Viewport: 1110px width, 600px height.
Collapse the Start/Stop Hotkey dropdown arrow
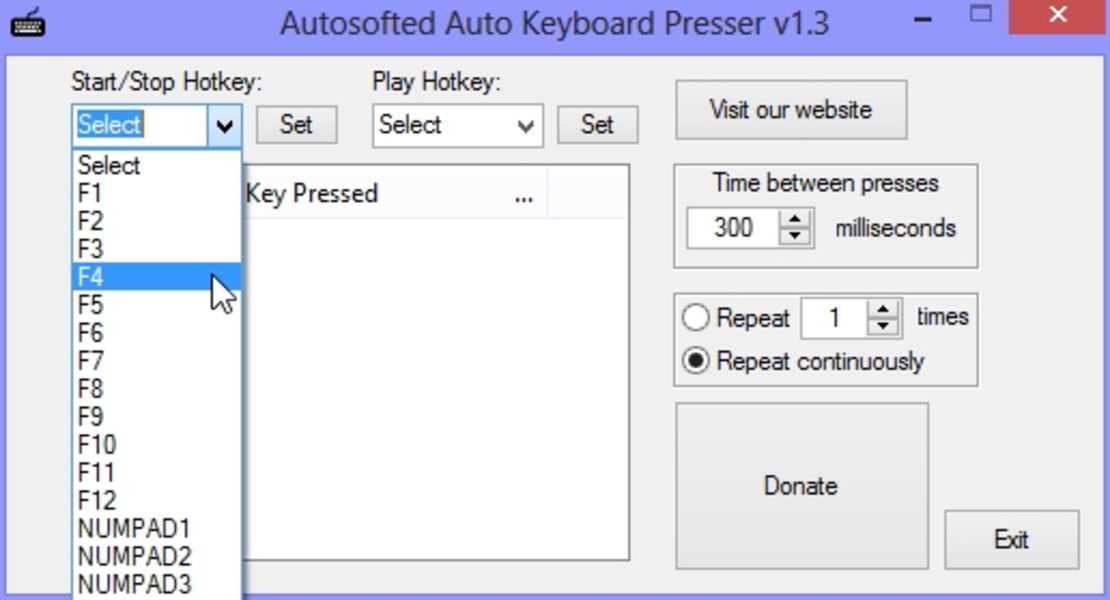(x=225, y=126)
